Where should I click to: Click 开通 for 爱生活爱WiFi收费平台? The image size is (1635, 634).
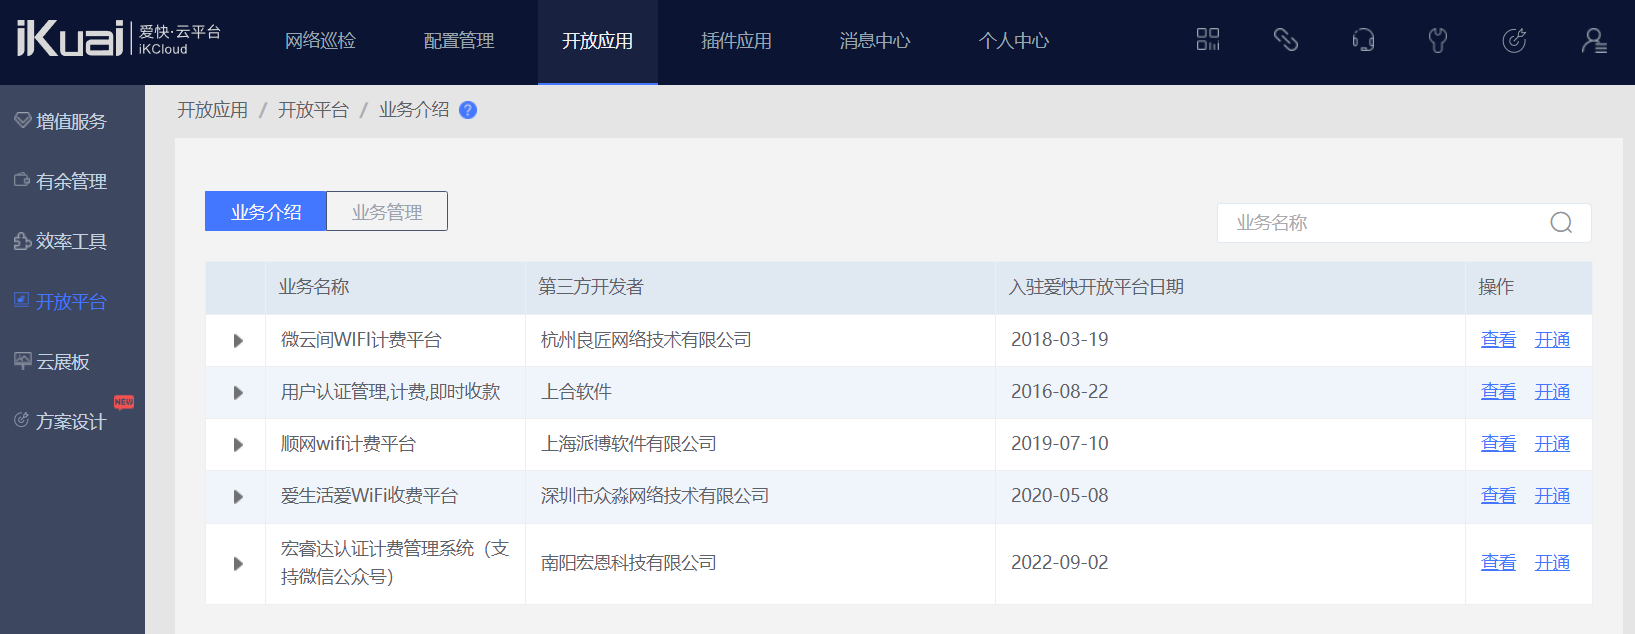click(x=1552, y=496)
